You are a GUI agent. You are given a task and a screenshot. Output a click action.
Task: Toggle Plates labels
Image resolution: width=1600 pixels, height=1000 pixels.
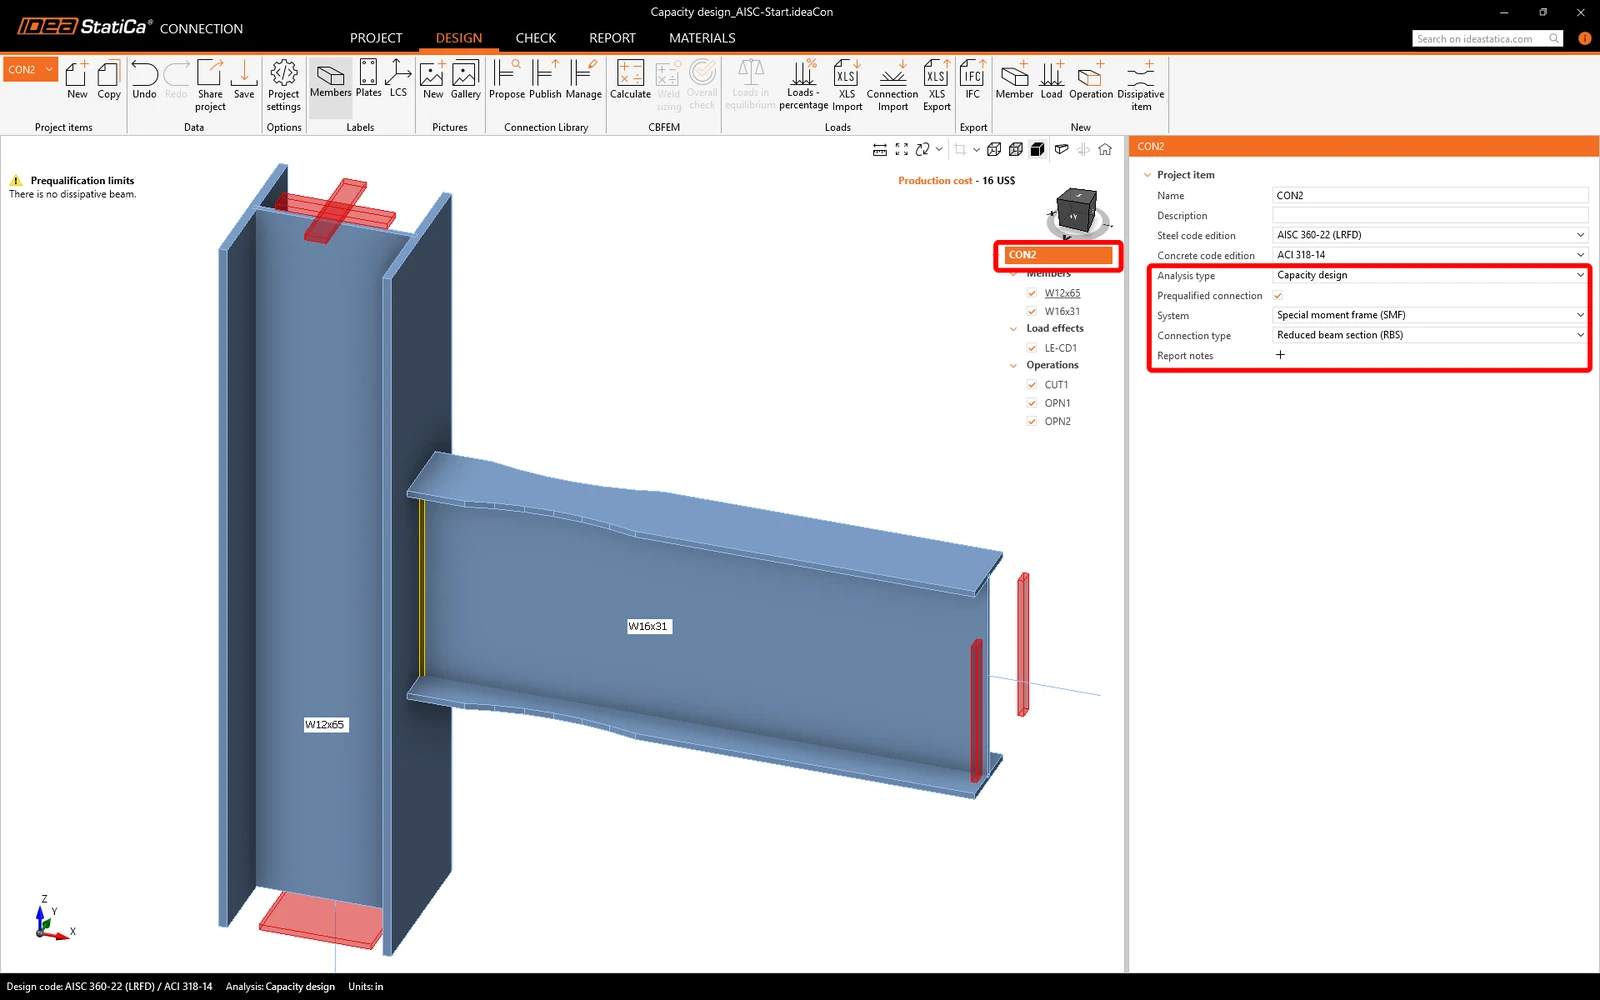(368, 80)
